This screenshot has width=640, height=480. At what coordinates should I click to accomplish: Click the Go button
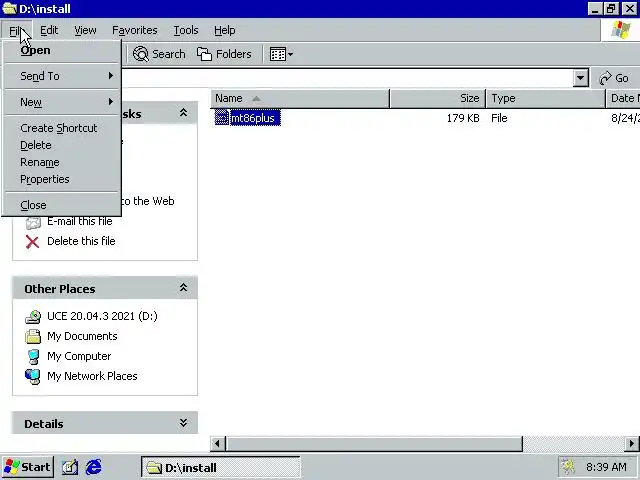614,78
